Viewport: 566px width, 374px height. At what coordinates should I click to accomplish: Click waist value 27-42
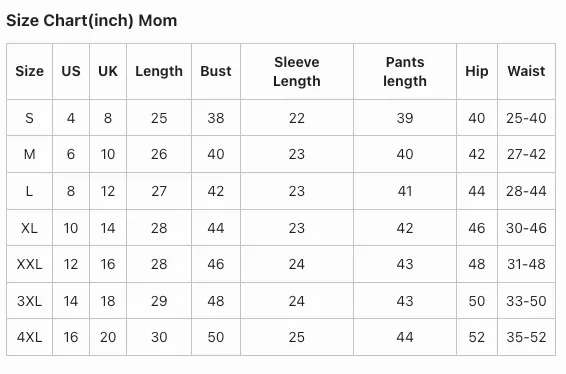point(526,154)
